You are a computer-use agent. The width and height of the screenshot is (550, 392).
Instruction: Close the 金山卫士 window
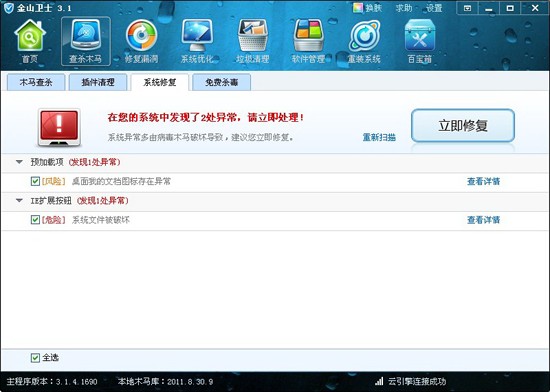pyautogui.click(x=535, y=8)
